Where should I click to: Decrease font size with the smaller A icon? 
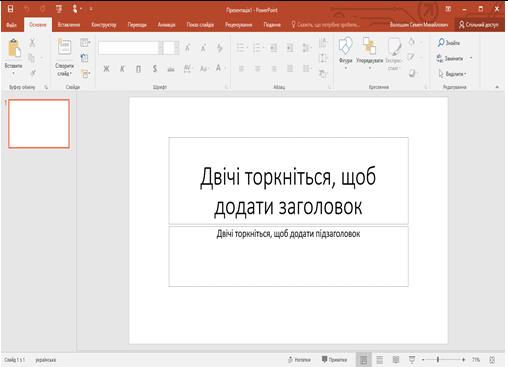[x=203, y=48]
